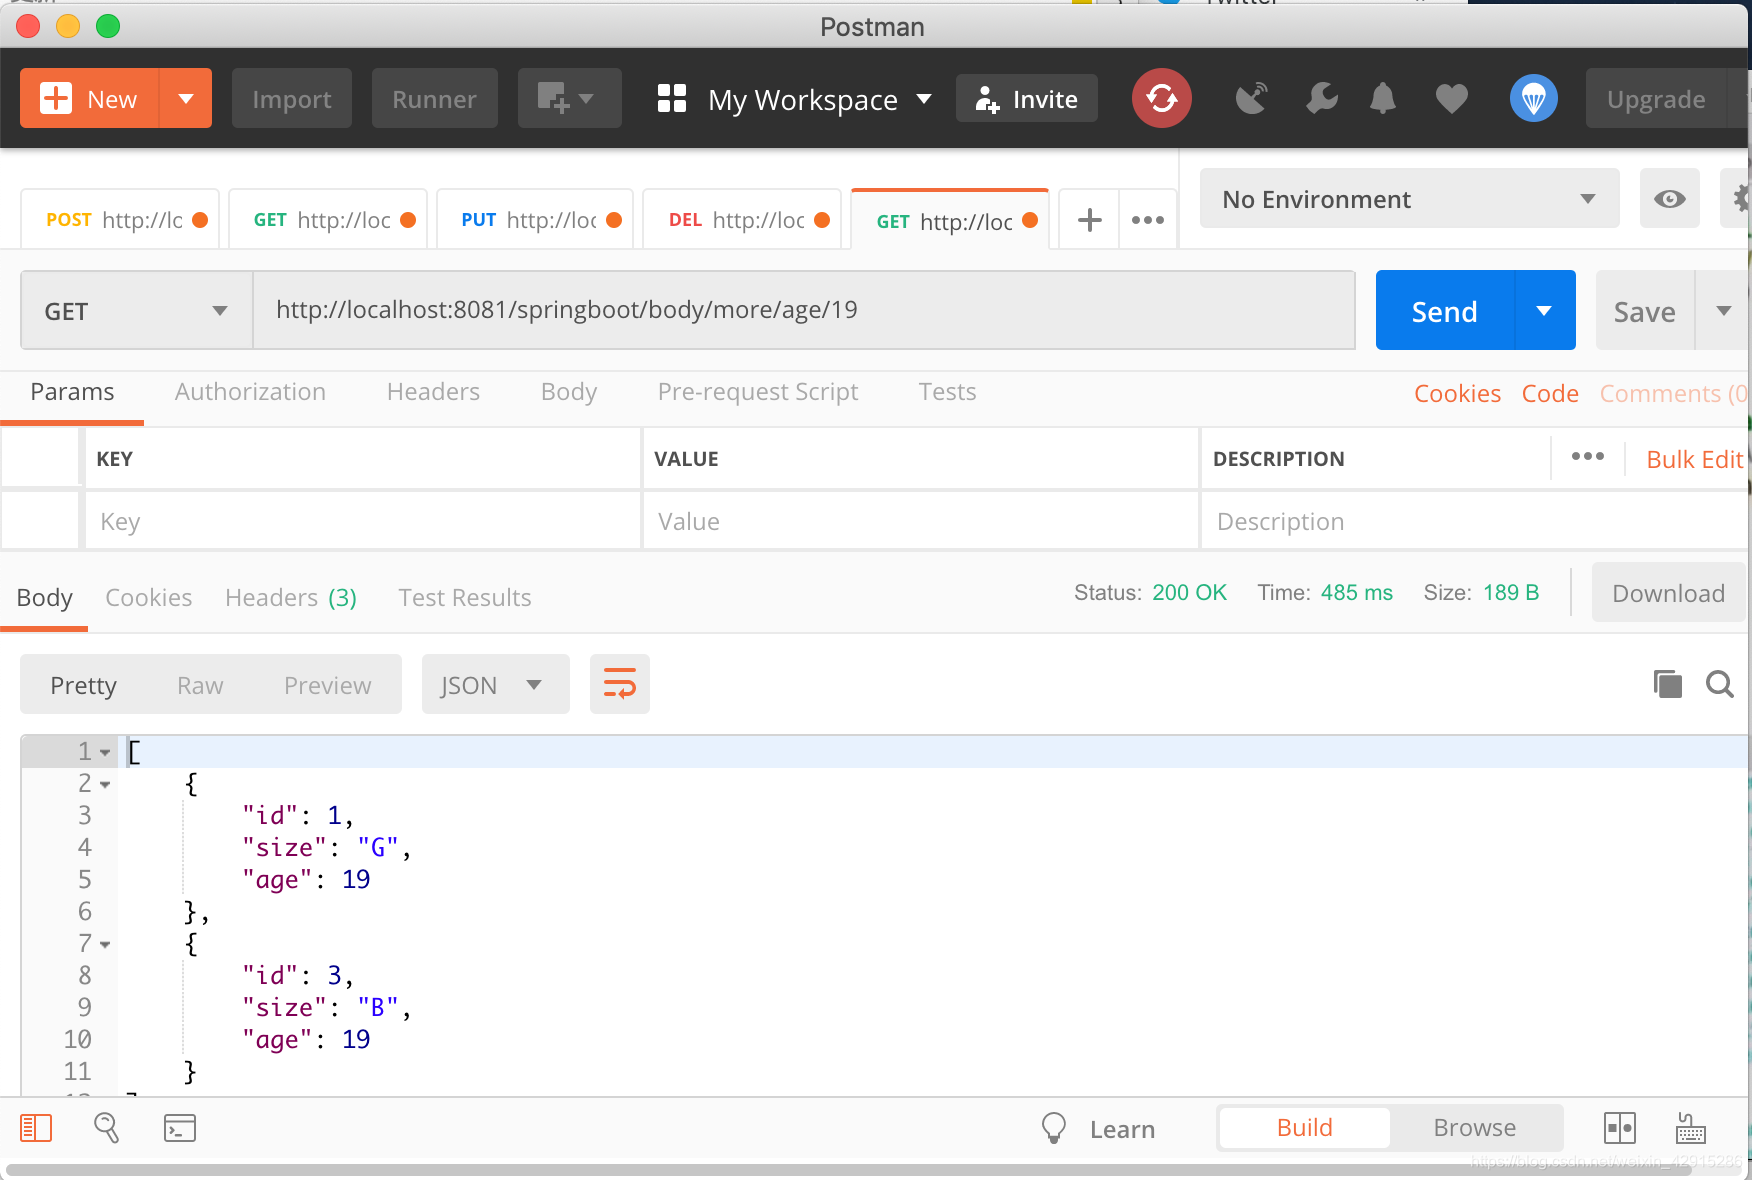Click the red sync icon
The image size is (1752, 1180).
coord(1162,98)
